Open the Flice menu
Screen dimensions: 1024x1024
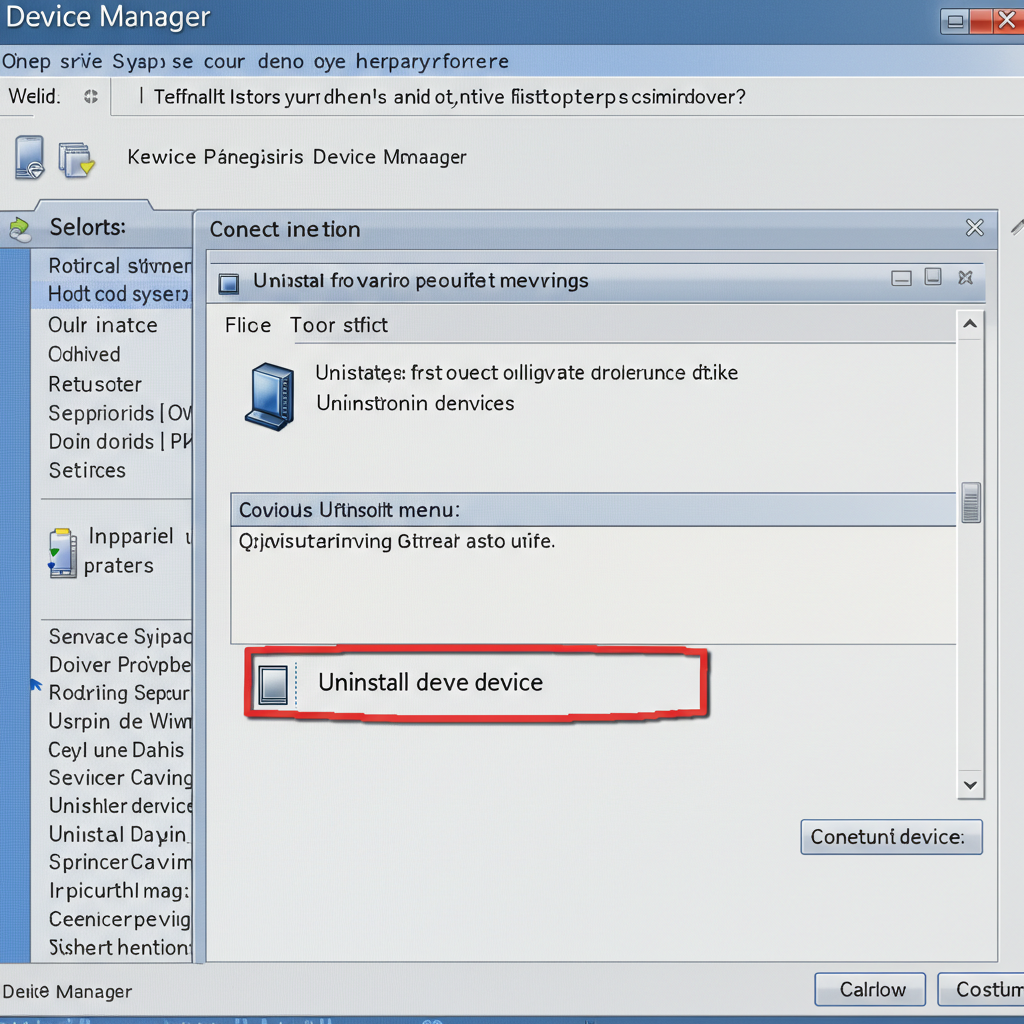pos(248,325)
